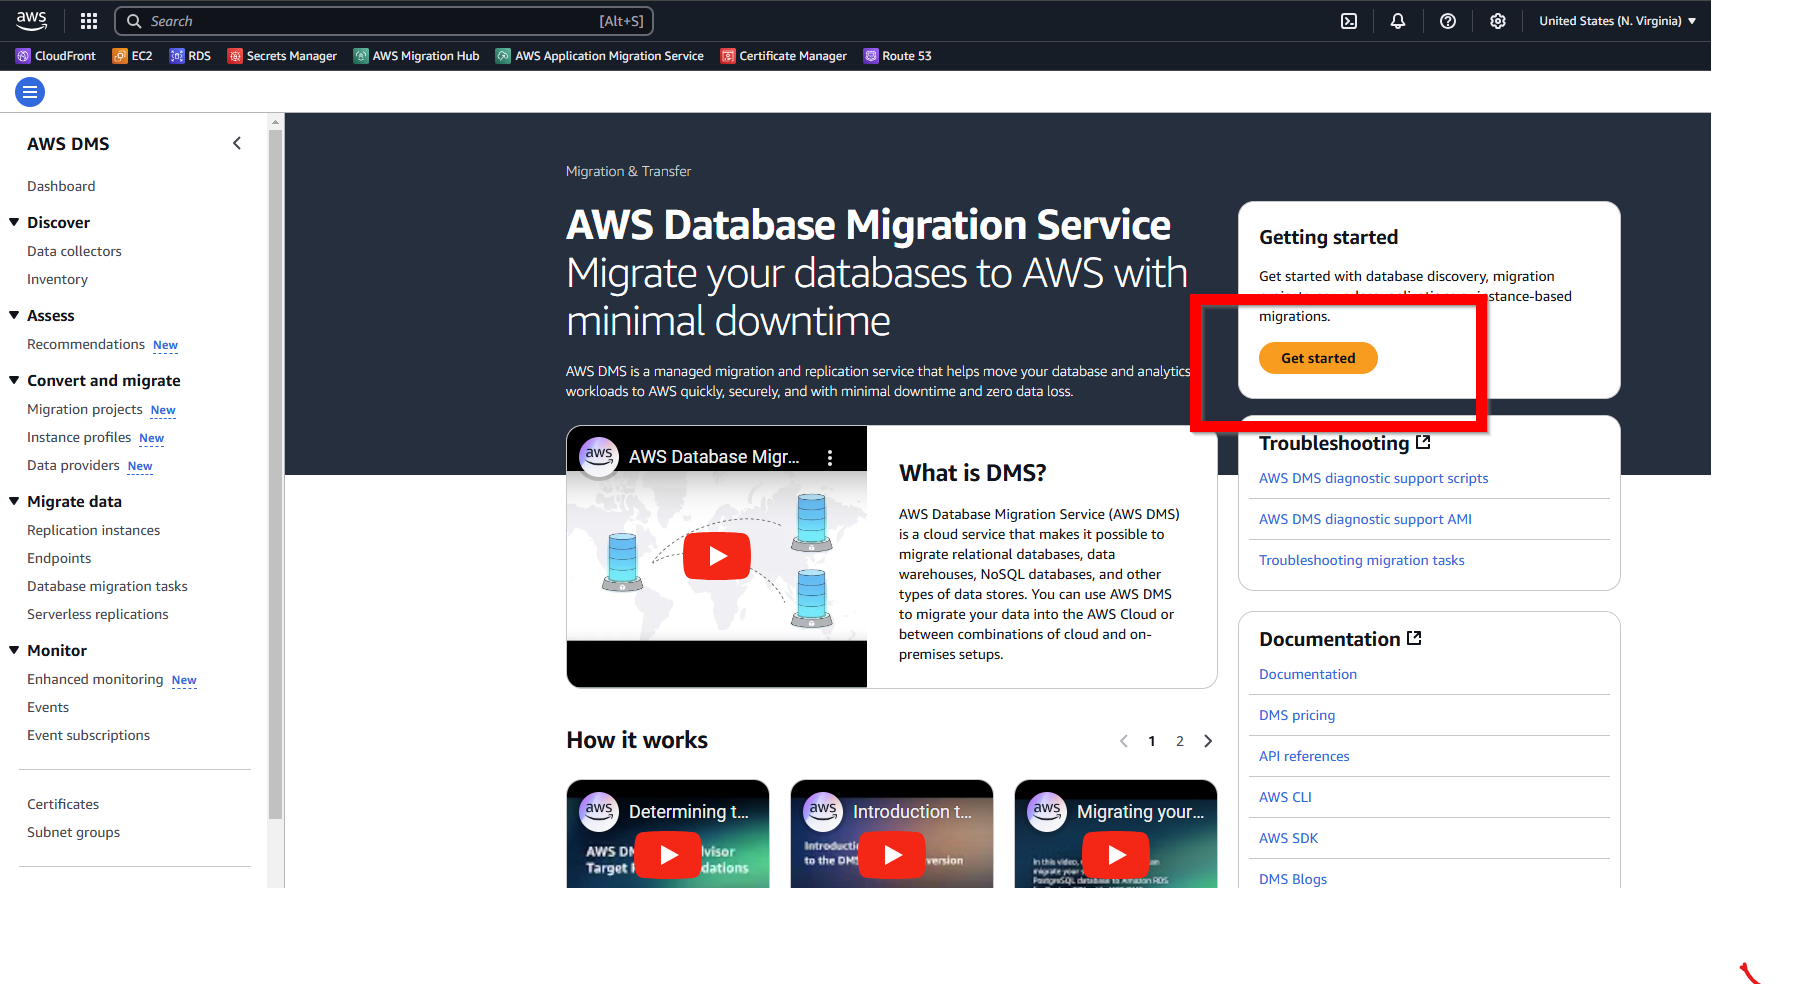Open Replication instances in the sidebar
The image size is (1816, 984).
click(93, 530)
